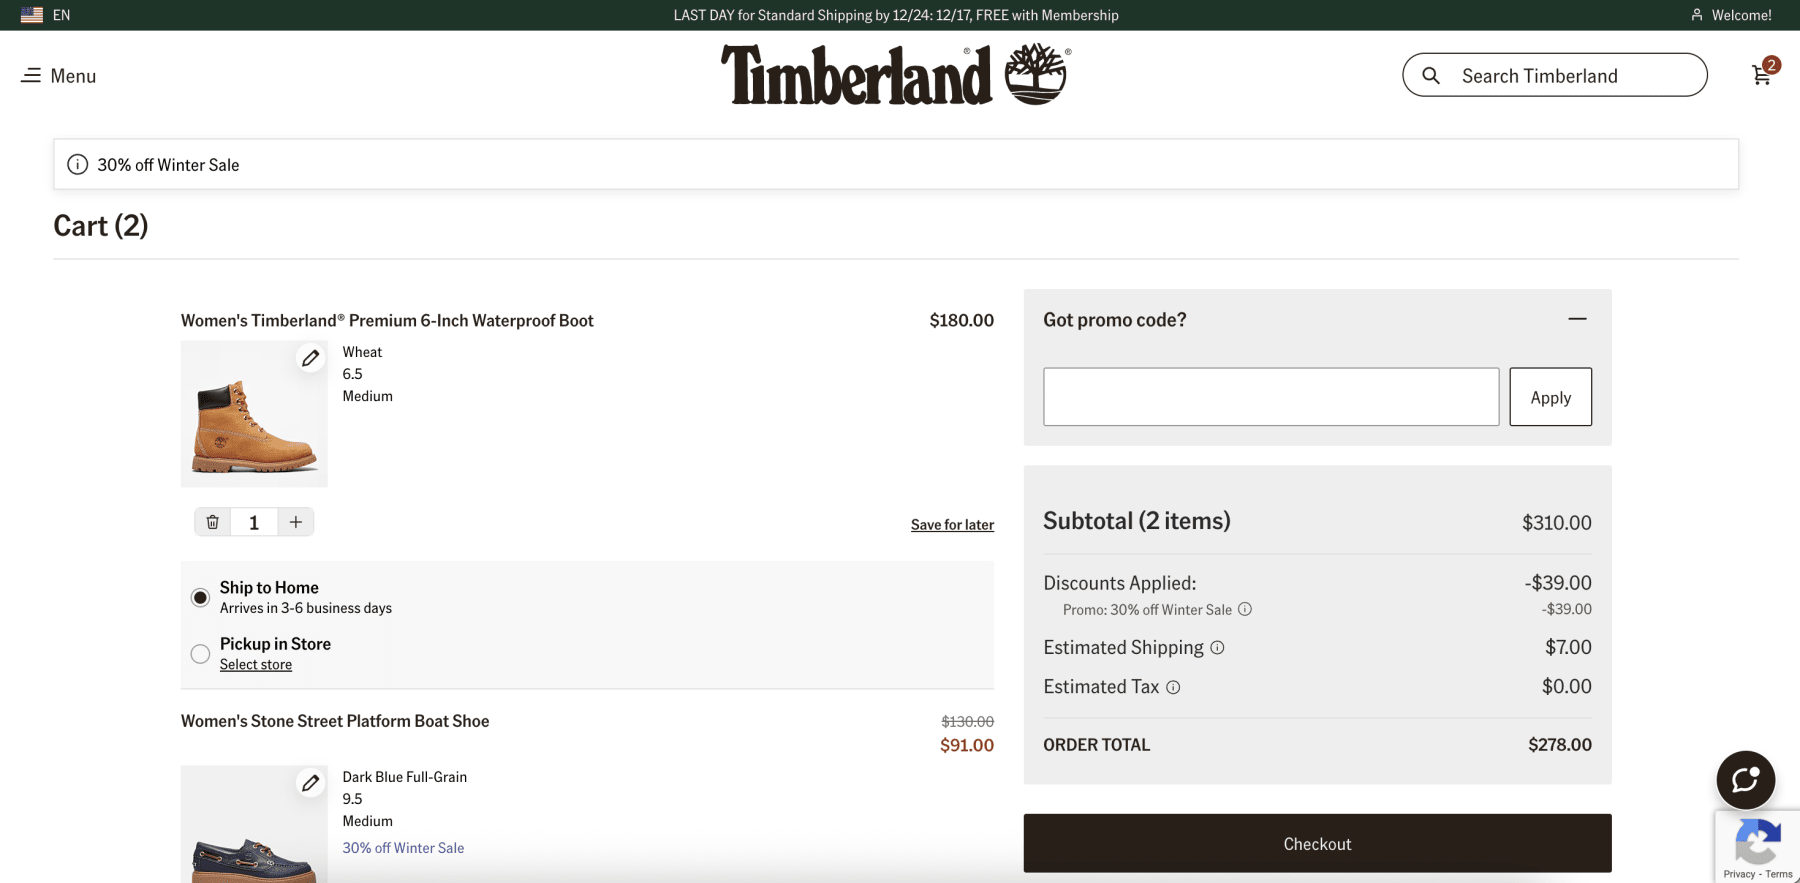Open Women's Premium 6-Inch Waterproof Boot title

(x=387, y=320)
